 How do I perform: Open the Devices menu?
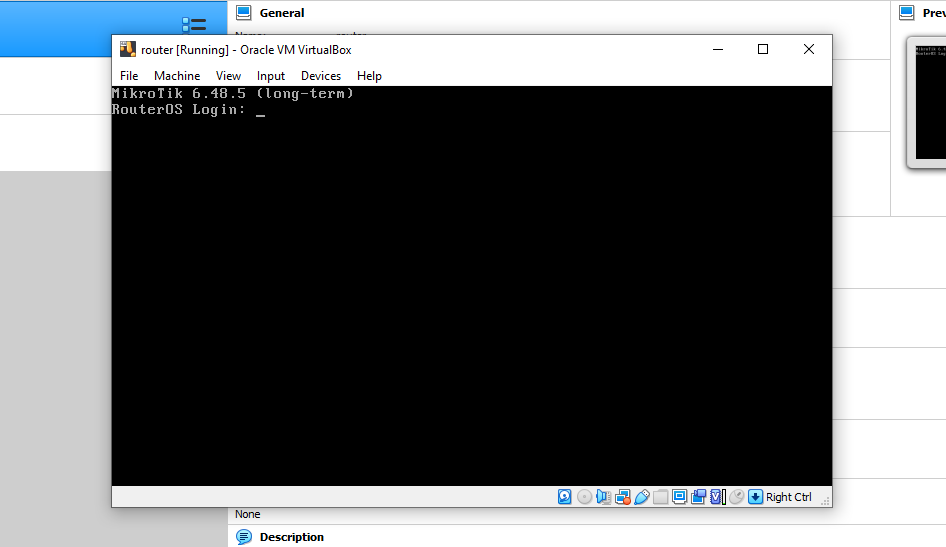(321, 76)
